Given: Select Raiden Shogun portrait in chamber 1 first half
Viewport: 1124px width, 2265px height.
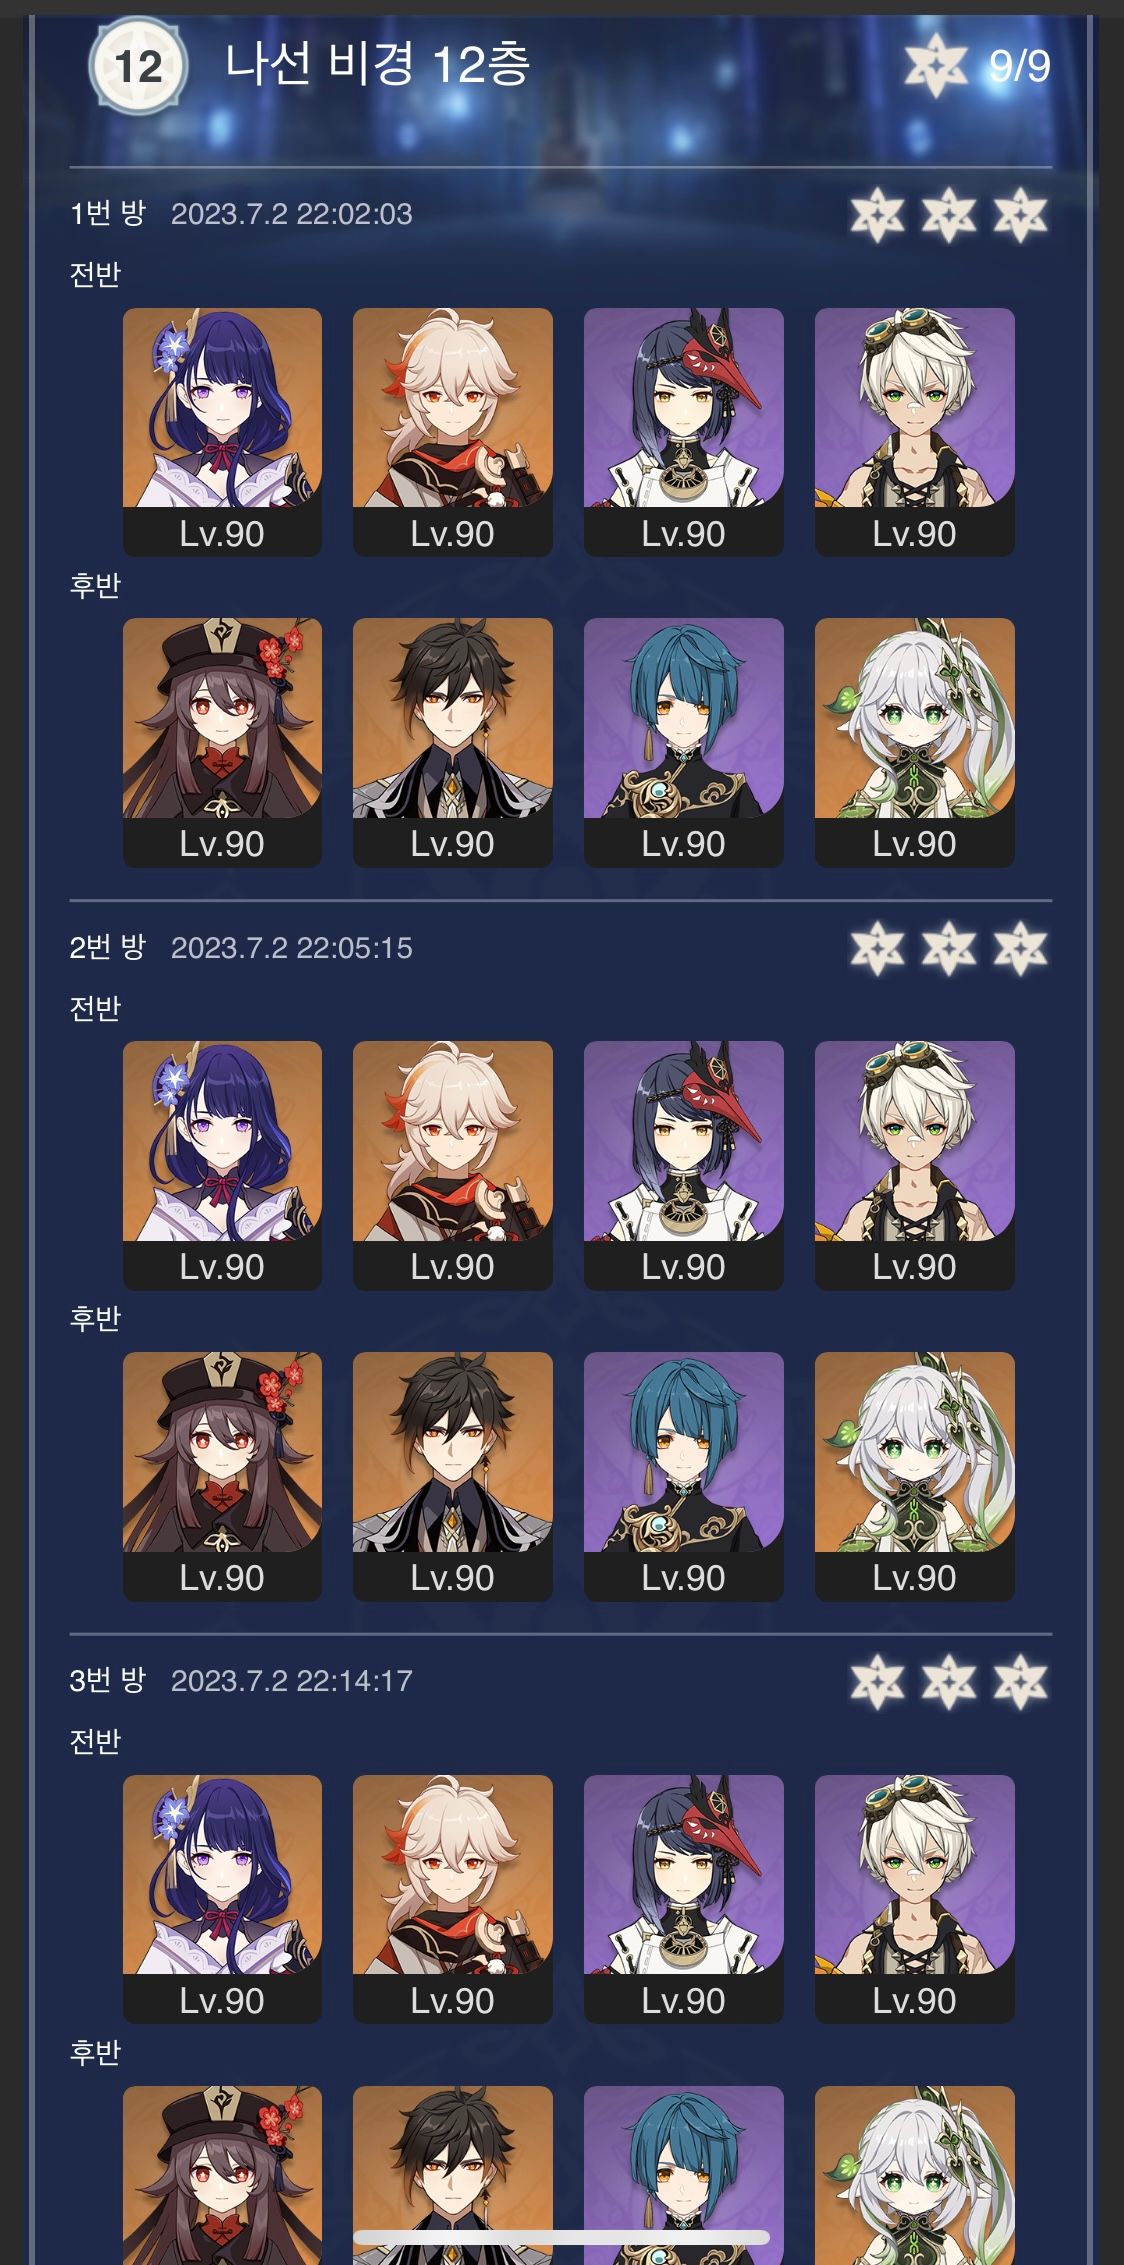Looking at the screenshot, I should [x=222, y=432].
